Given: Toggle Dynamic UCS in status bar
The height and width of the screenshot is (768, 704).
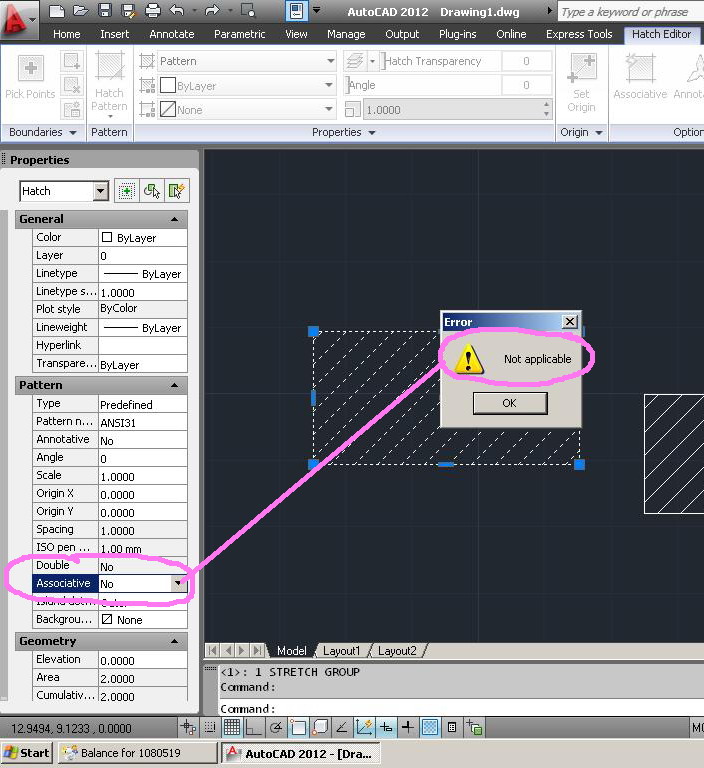Looking at the screenshot, I should (364, 727).
